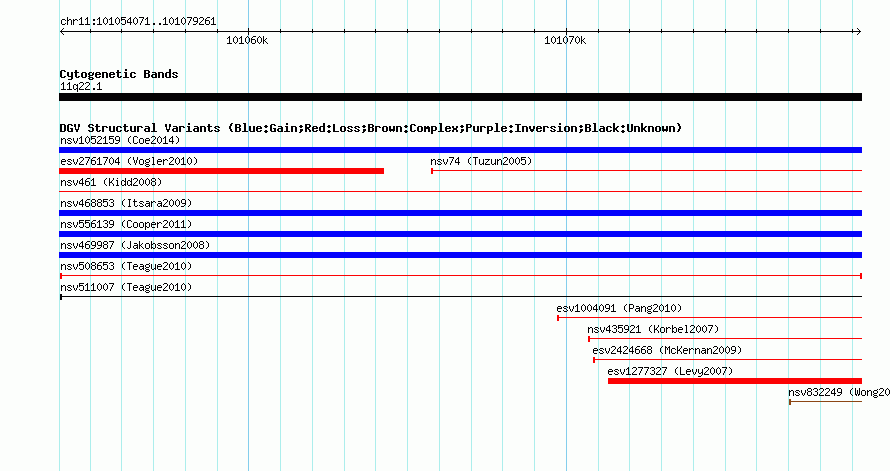Click the nsv508653 (Teague2010) label
This screenshot has height=471, width=890.
(x=126, y=266)
